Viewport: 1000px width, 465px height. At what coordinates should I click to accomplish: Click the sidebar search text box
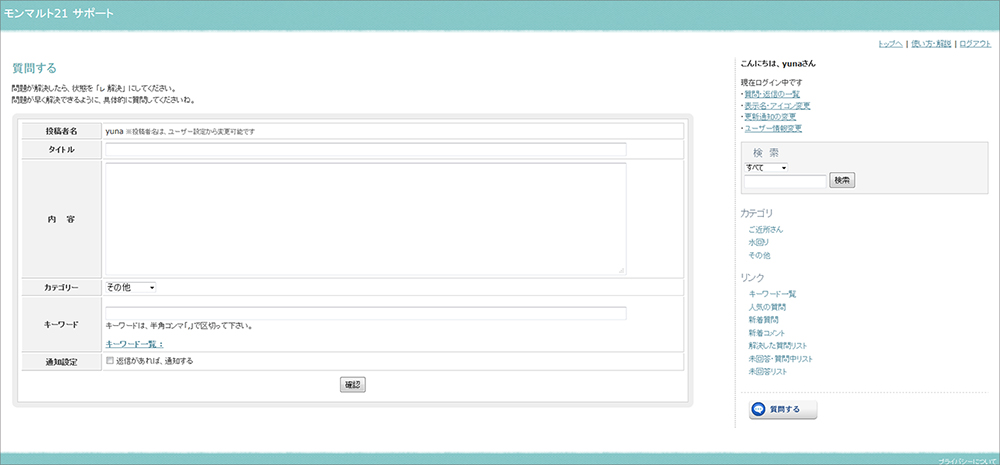(785, 181)
